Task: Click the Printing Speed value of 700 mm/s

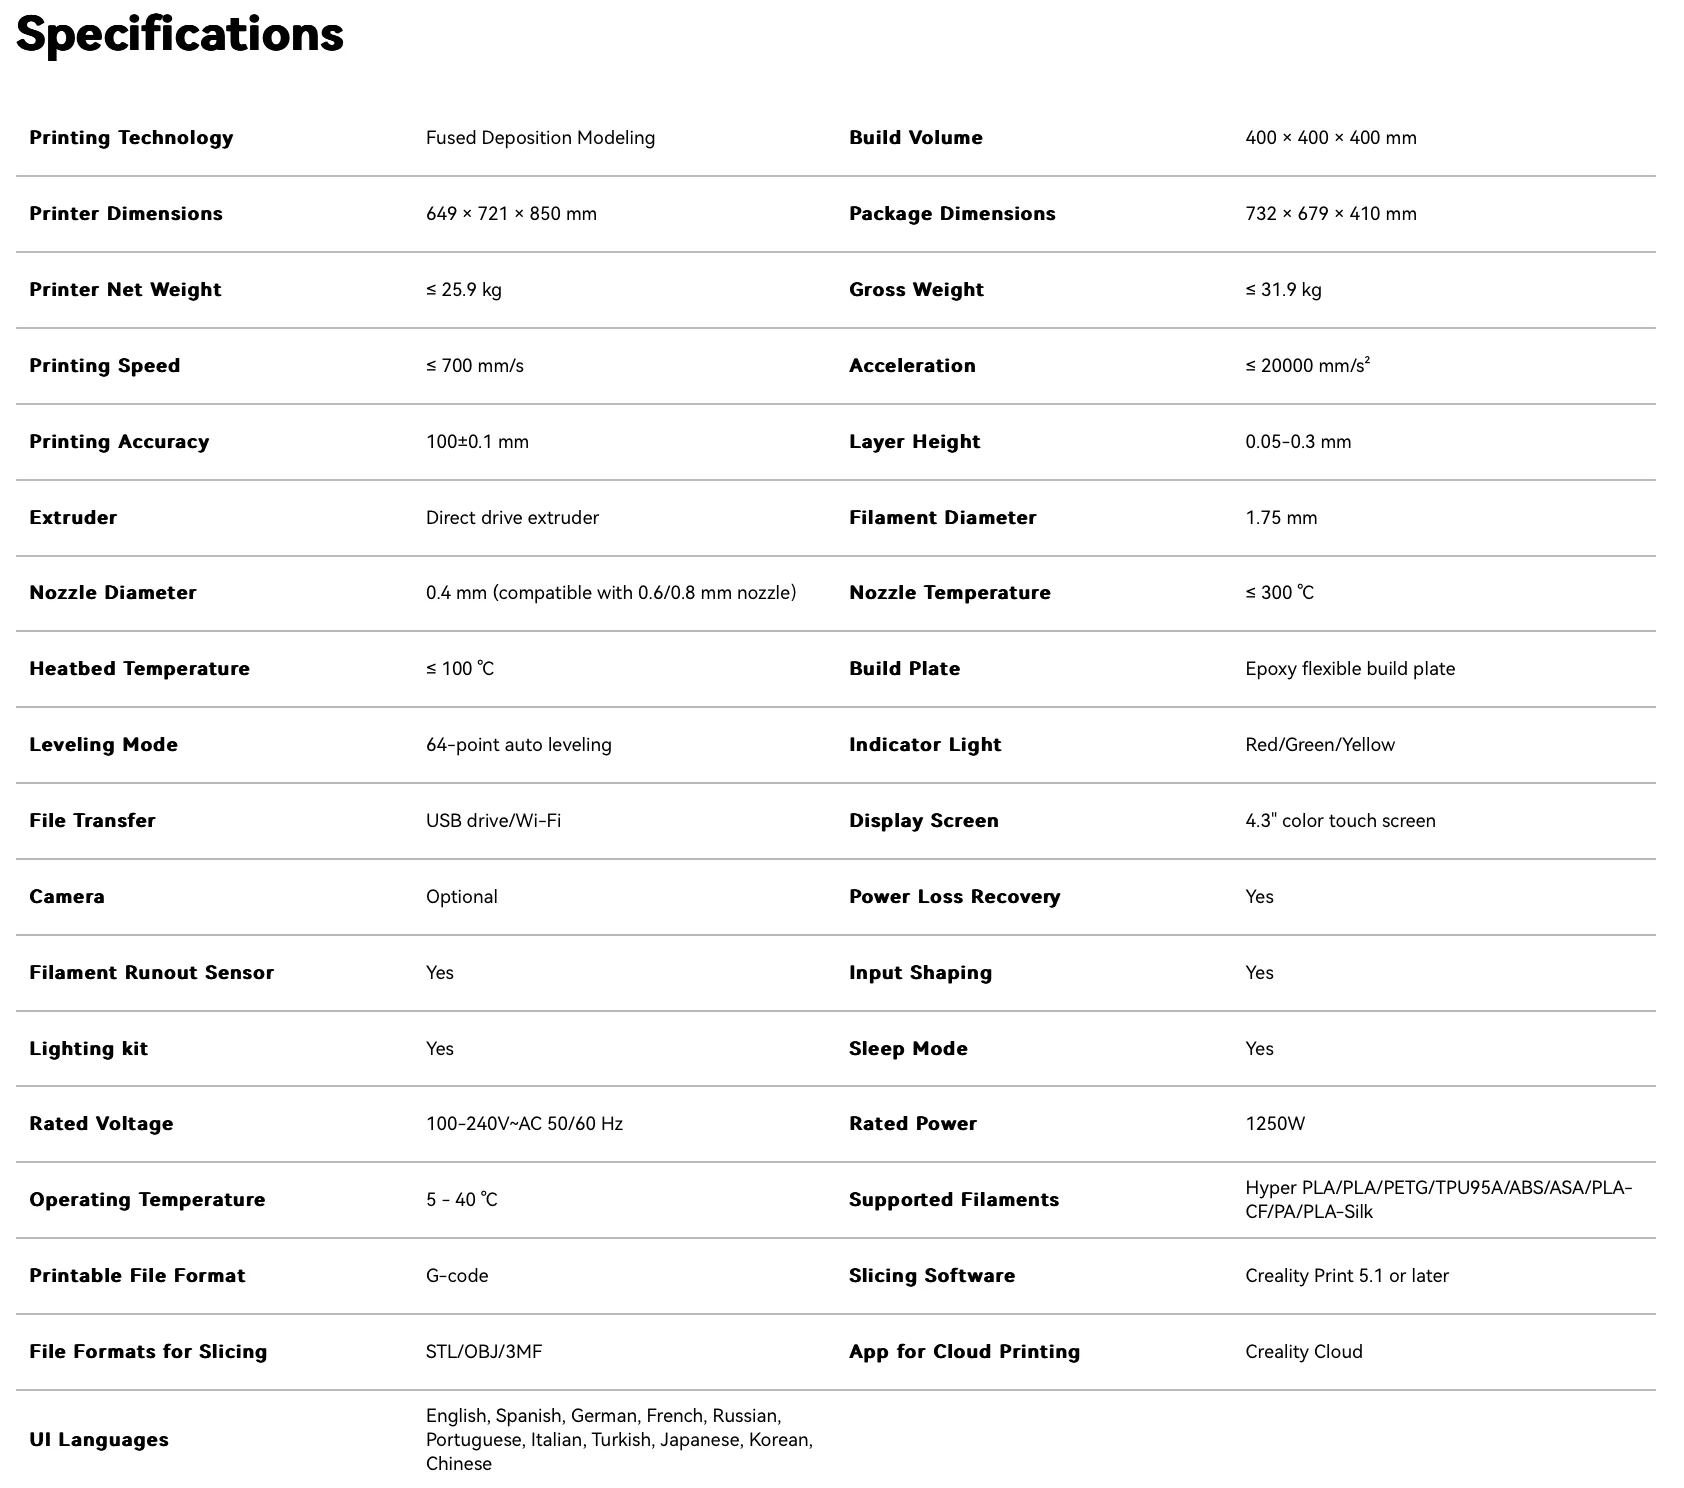Action: (x=474, y=366)
